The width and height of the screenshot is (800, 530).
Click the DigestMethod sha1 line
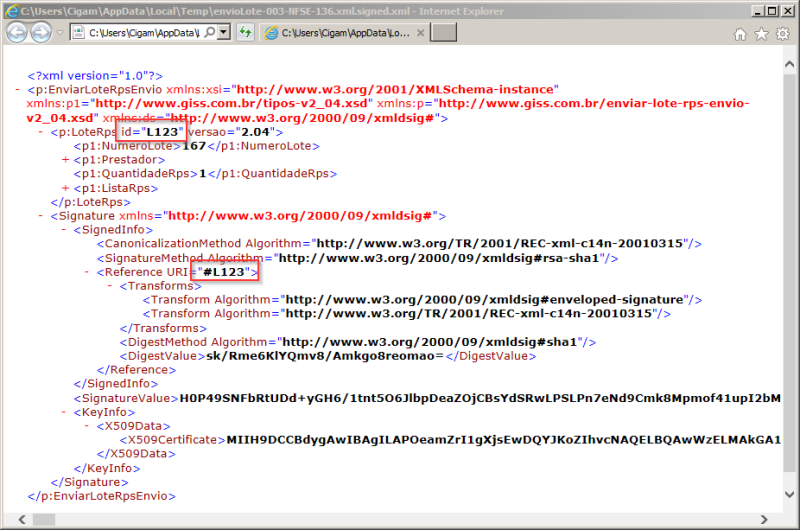point(358,342)
